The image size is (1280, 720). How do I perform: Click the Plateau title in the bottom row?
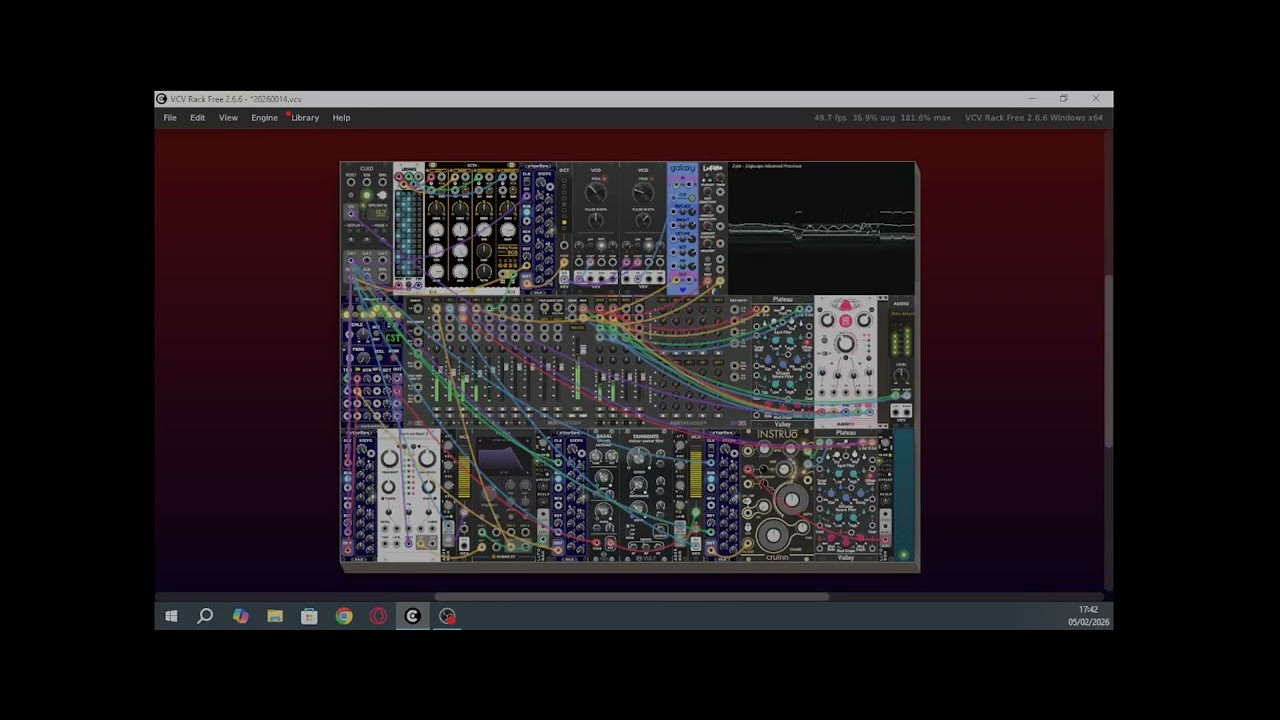(x=846, y=433)
